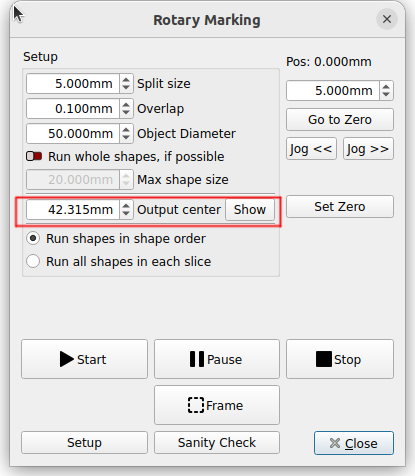Screen dimensions: 415x476
Task: Jog backward with Jog << button
Action: [x=311, y=149]
